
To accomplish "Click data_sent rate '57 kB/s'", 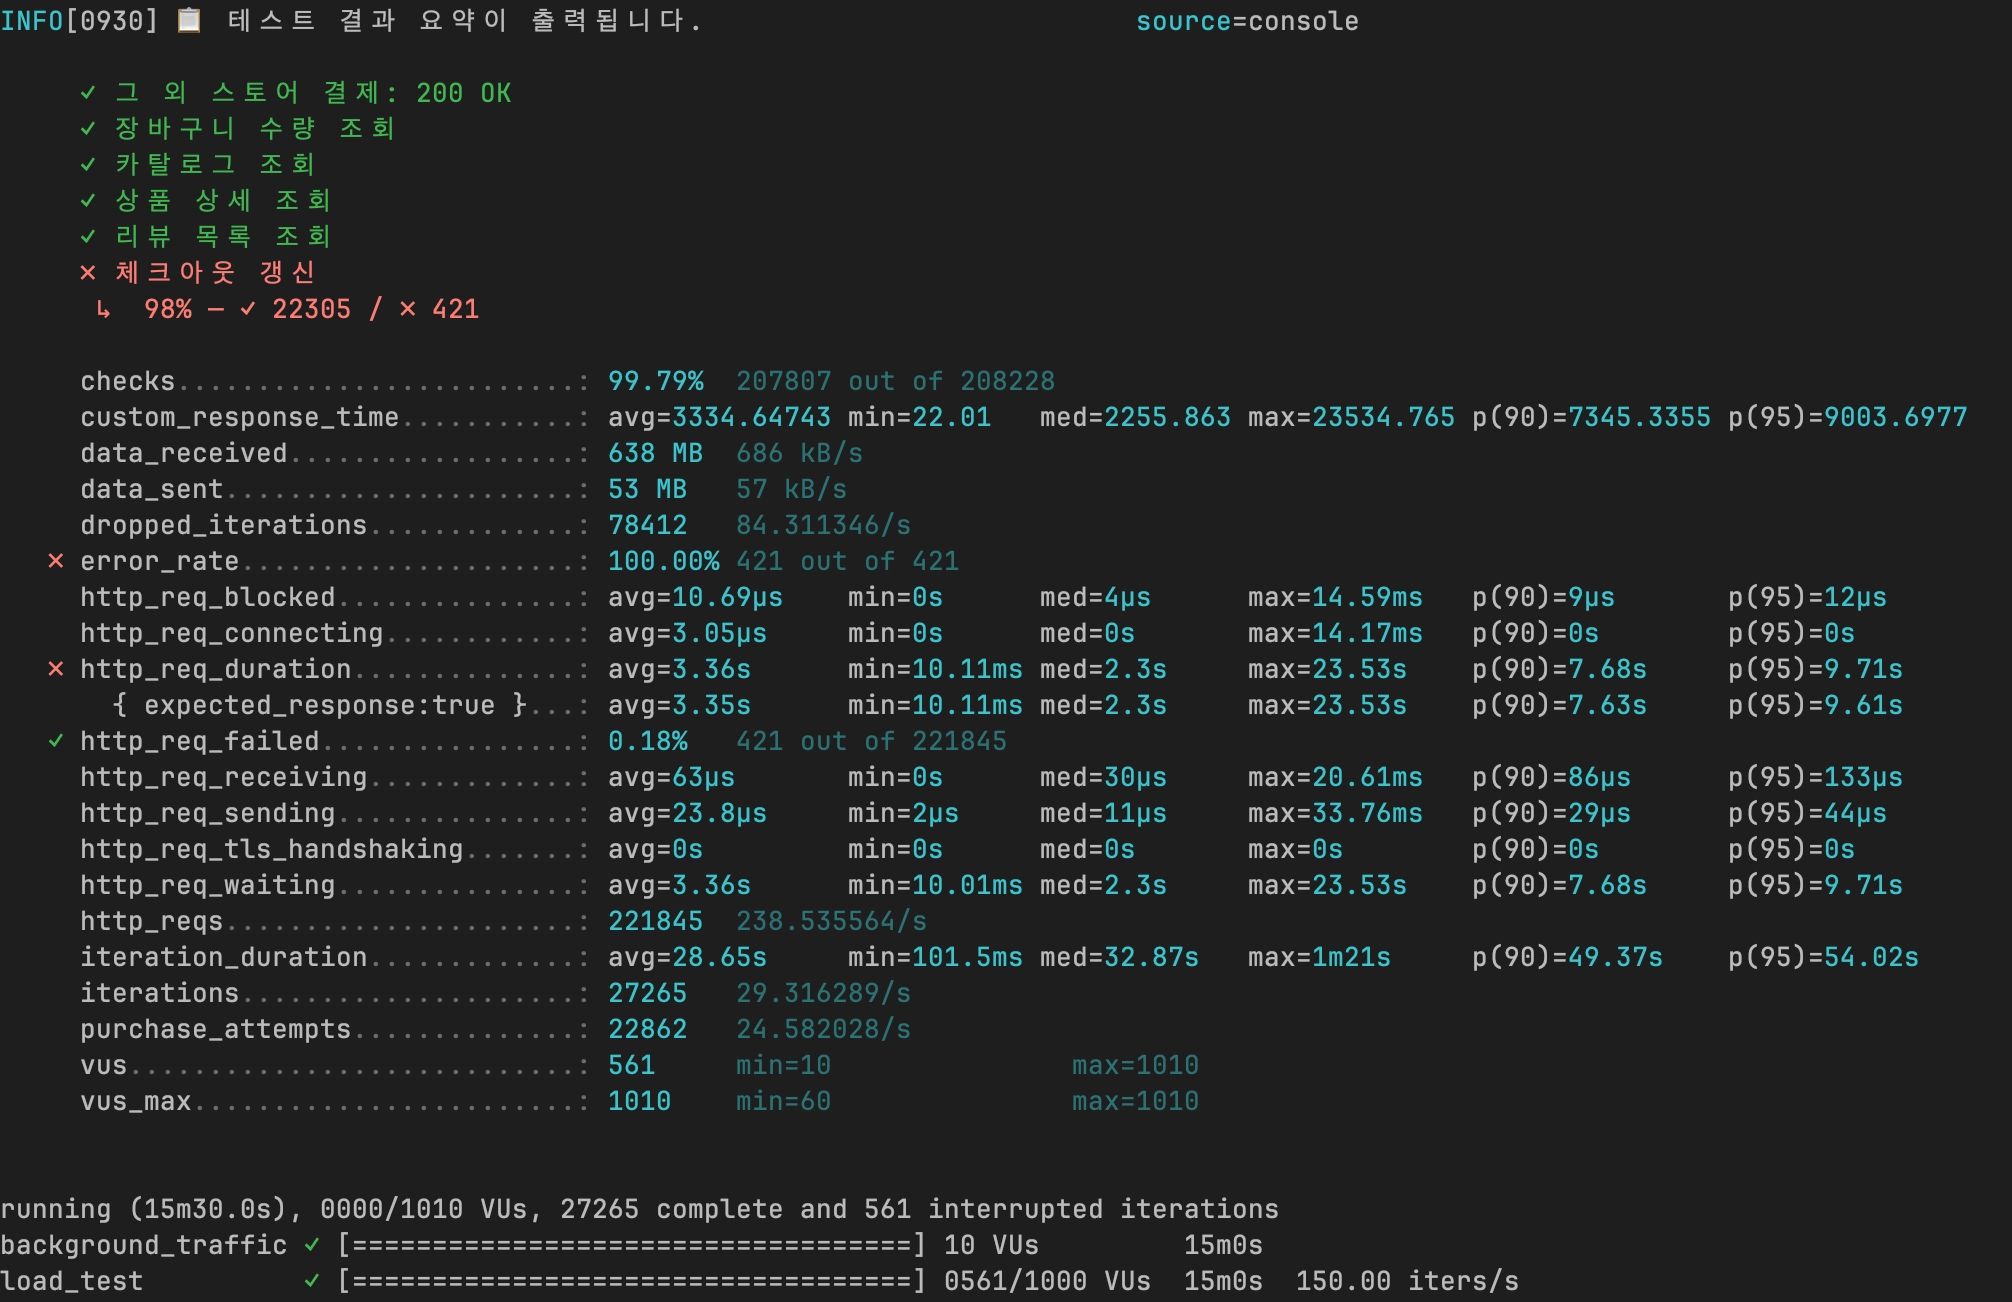I will tap(791, 489).
